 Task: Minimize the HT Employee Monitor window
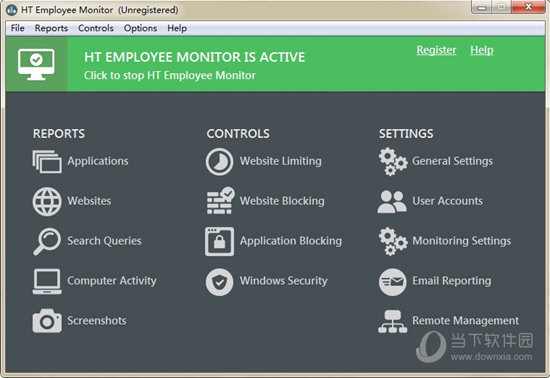coord(482,8)
